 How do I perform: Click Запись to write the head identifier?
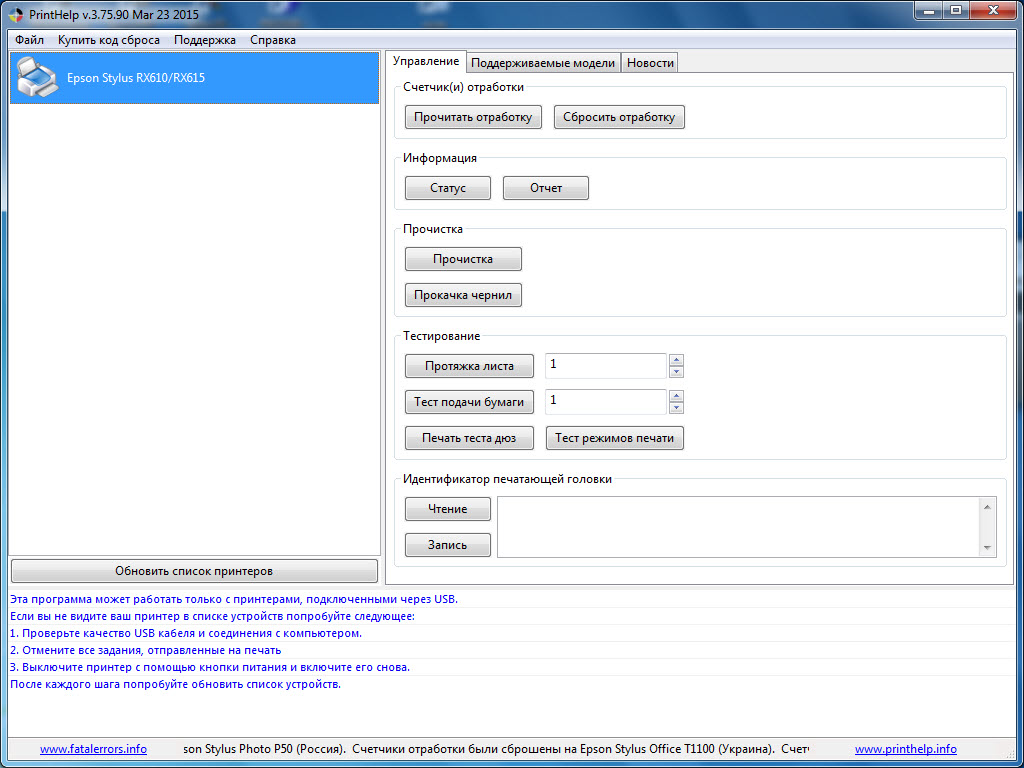pos(447,545)
